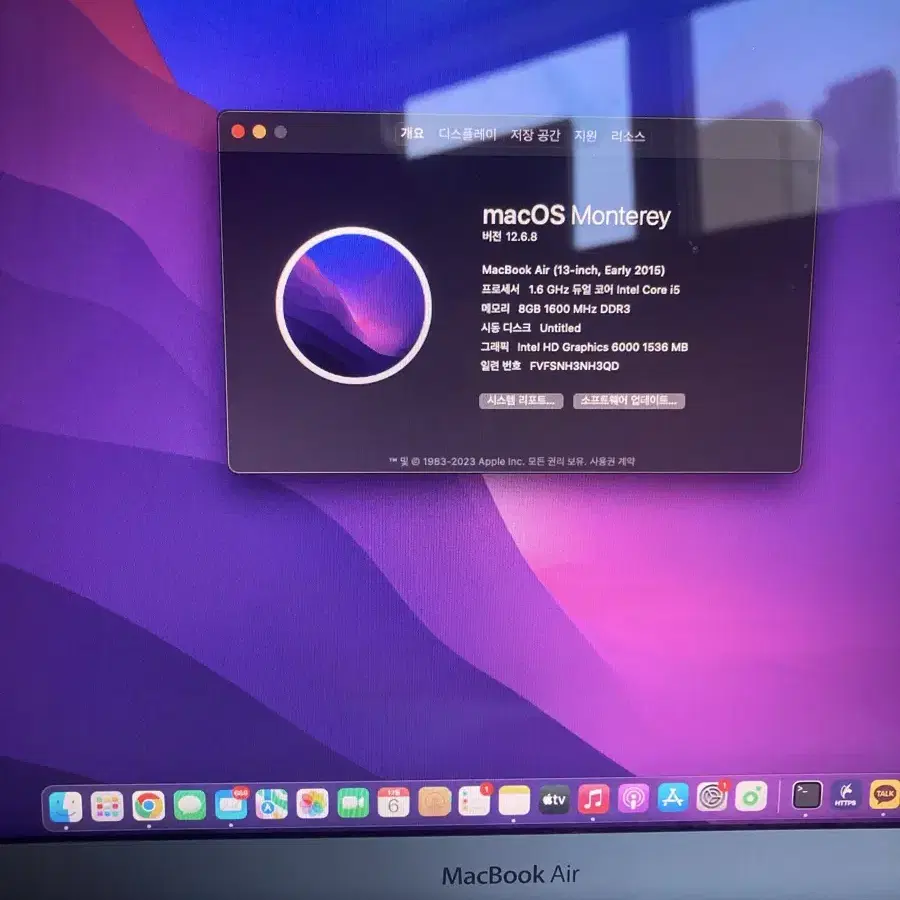The height and width of the screenshot is (900, 900).
Task: Open Finder from the Dock
Action: [66, 806]
